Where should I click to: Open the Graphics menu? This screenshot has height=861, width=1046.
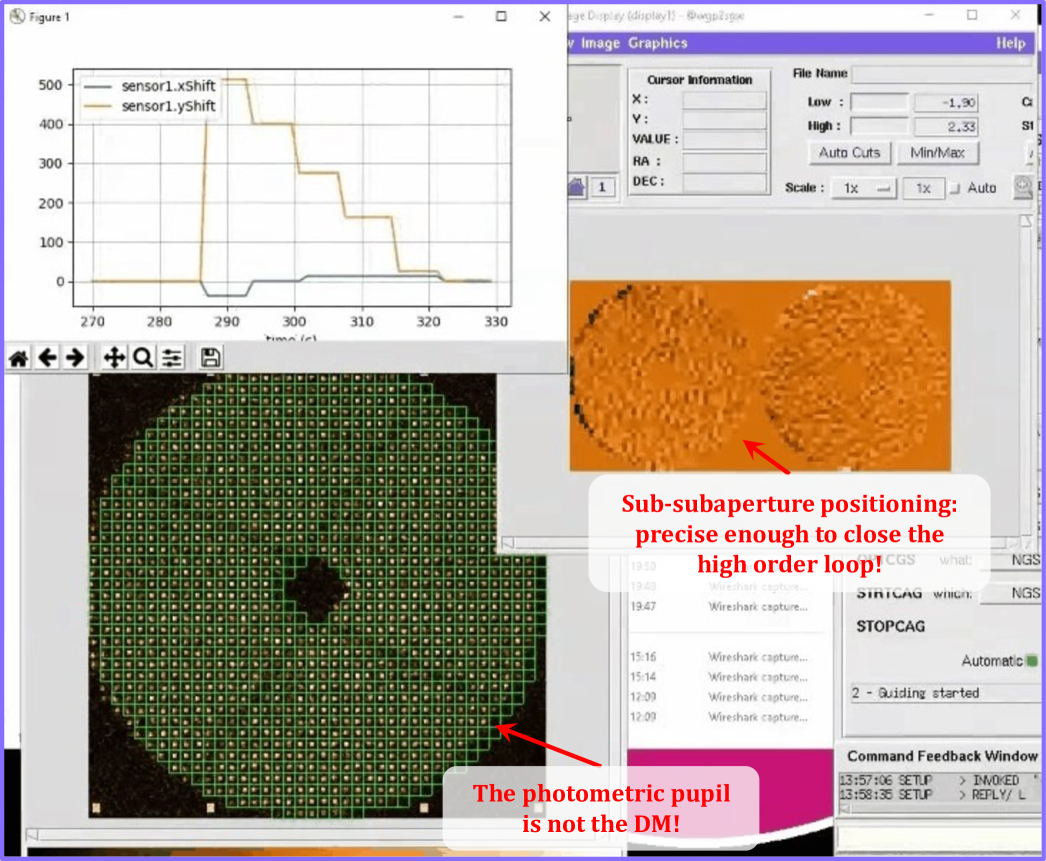point(657,43)
